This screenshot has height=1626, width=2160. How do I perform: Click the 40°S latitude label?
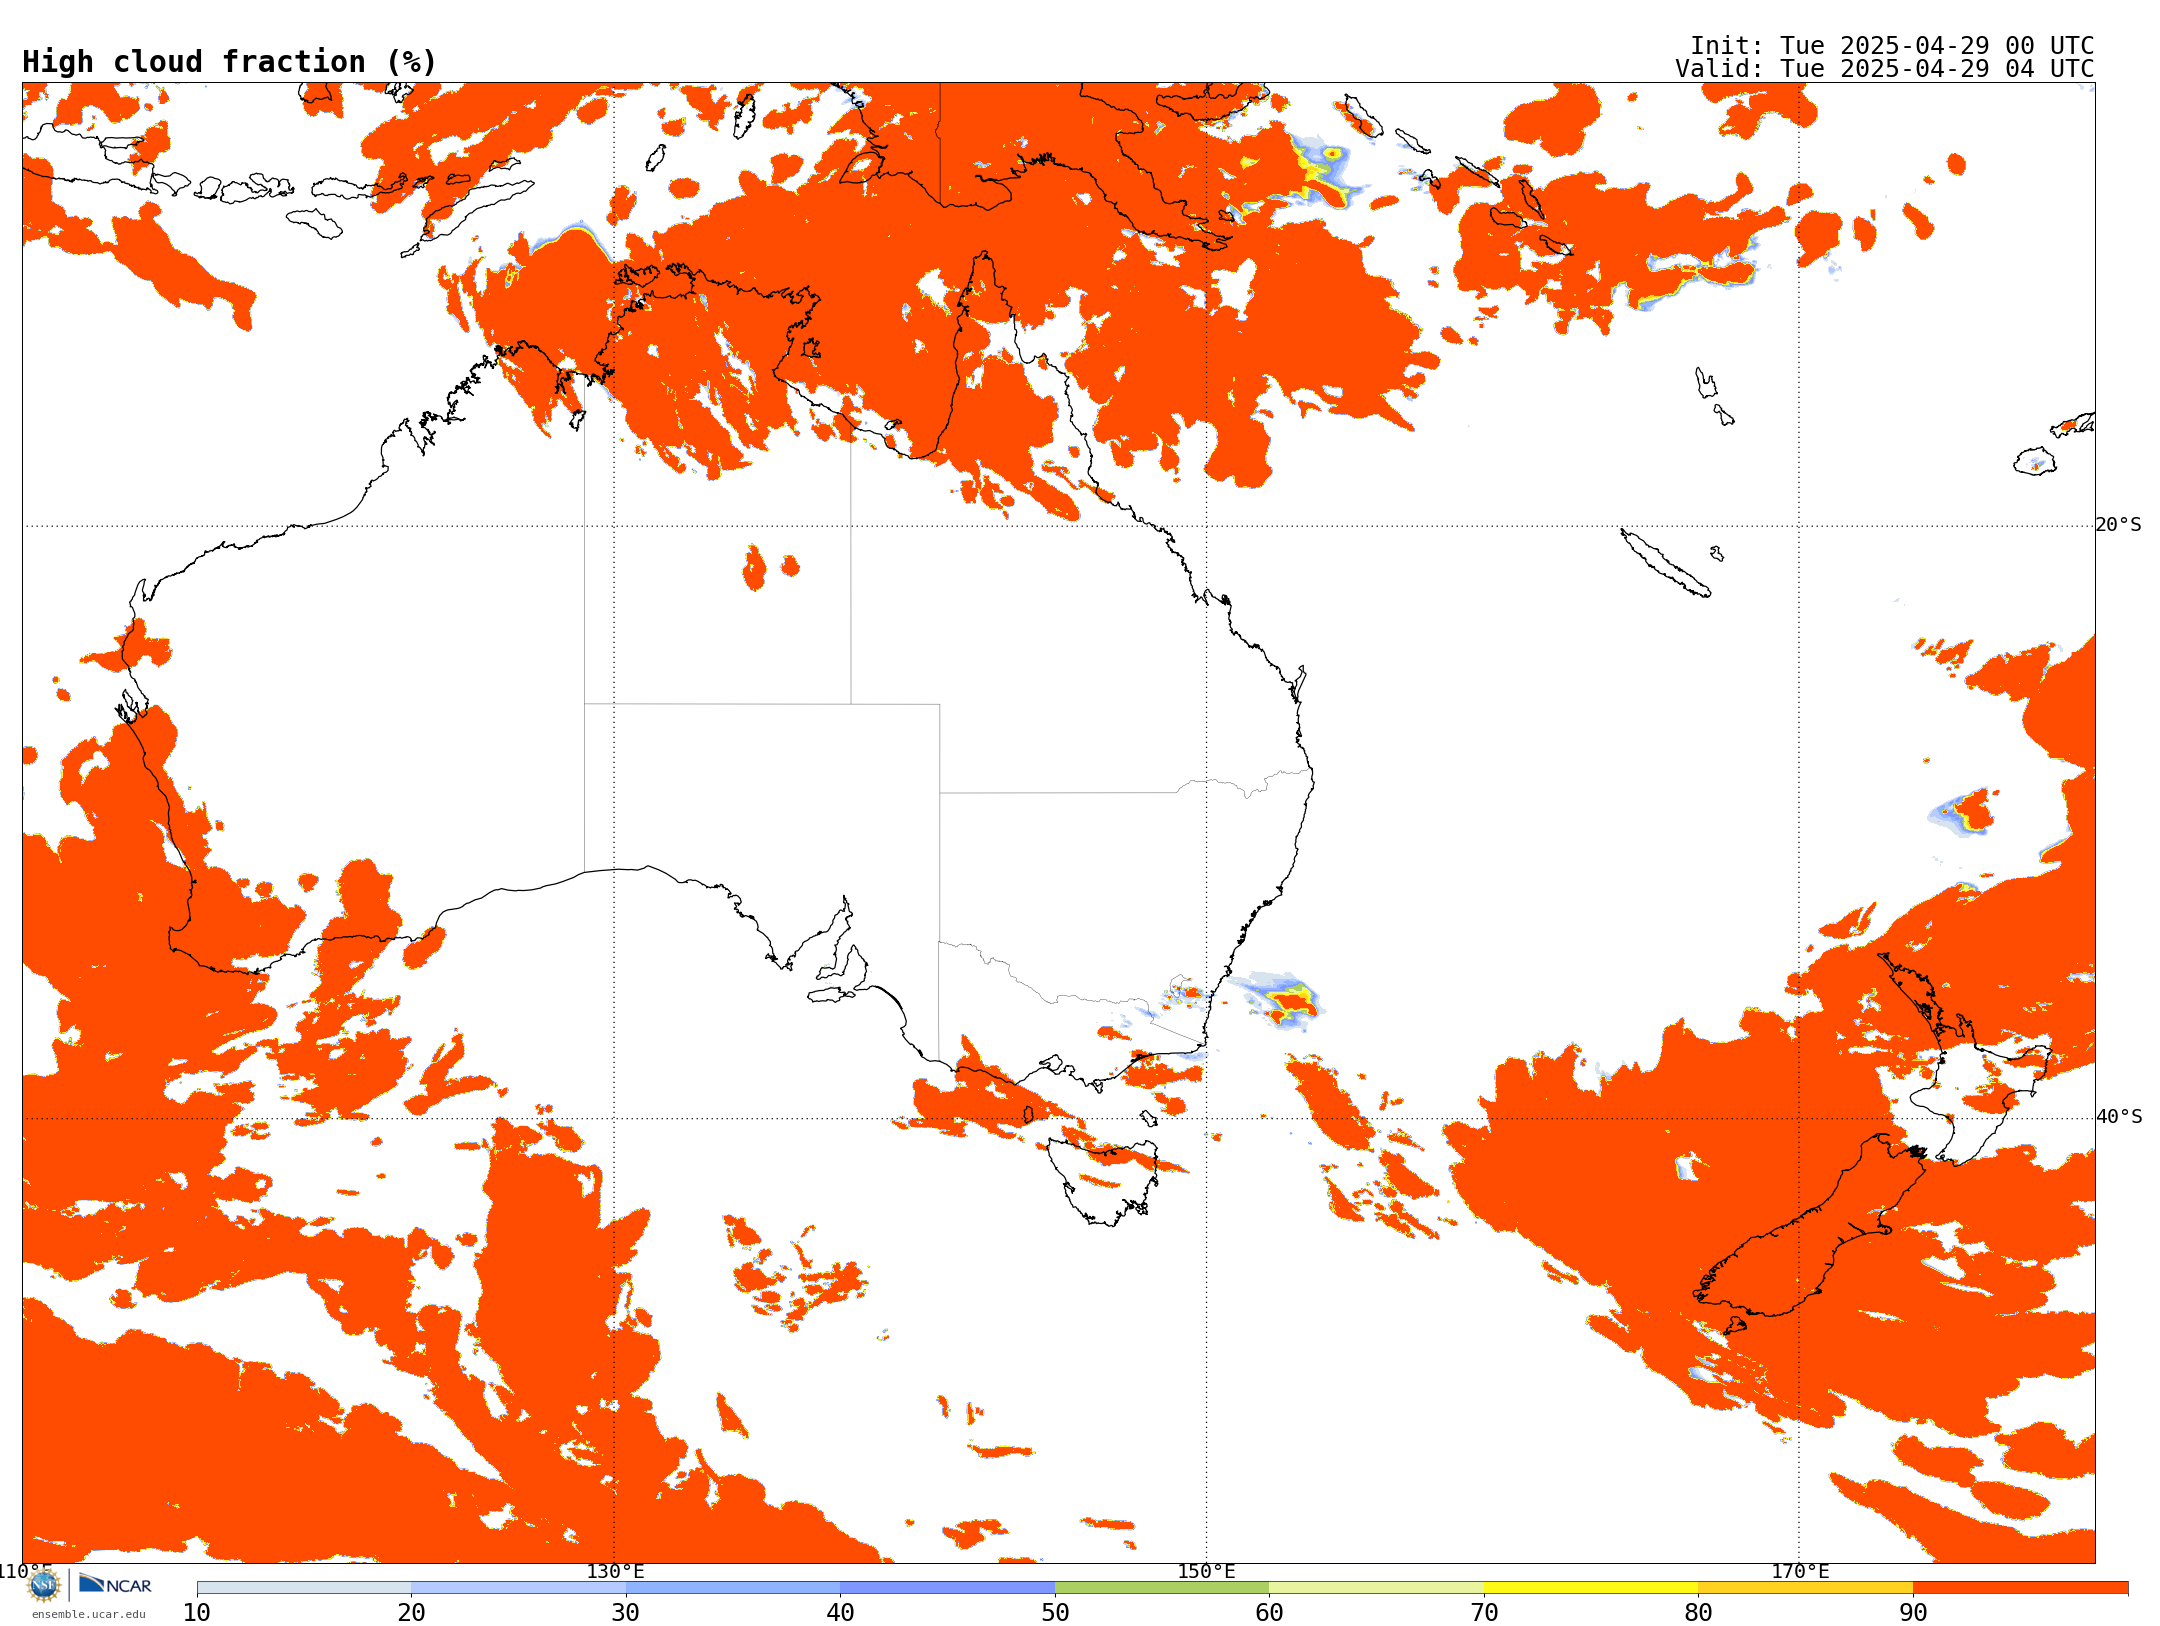pos(2119,1117)
